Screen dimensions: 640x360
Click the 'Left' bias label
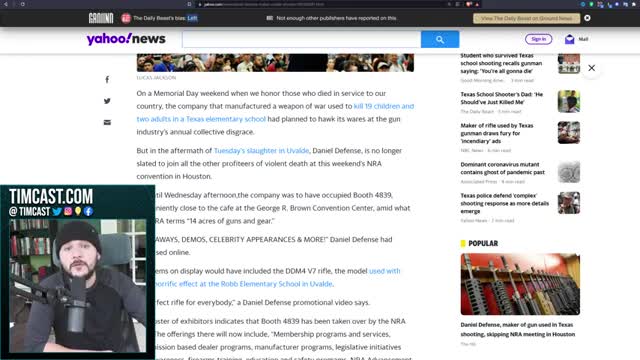coord(192,18)
